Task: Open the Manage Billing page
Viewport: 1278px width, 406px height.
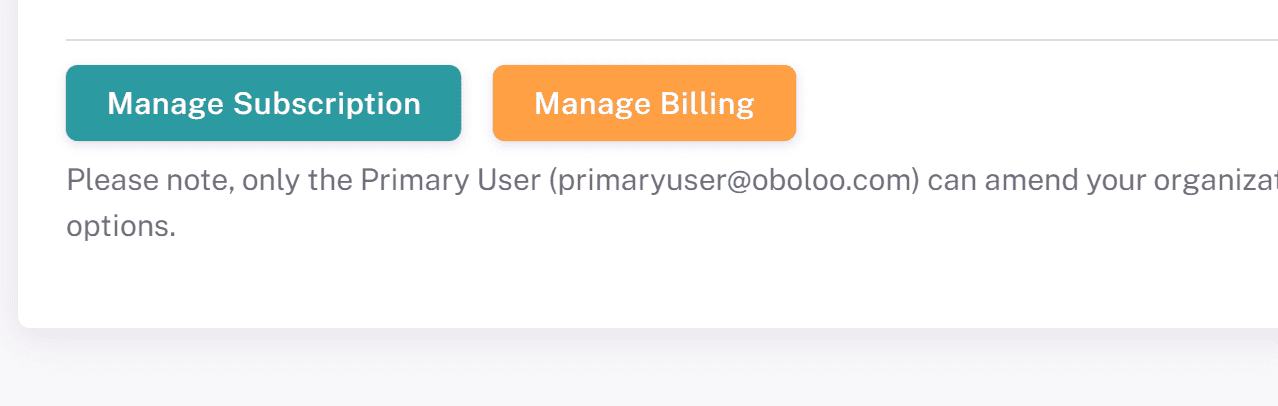Action: (644, 103)
